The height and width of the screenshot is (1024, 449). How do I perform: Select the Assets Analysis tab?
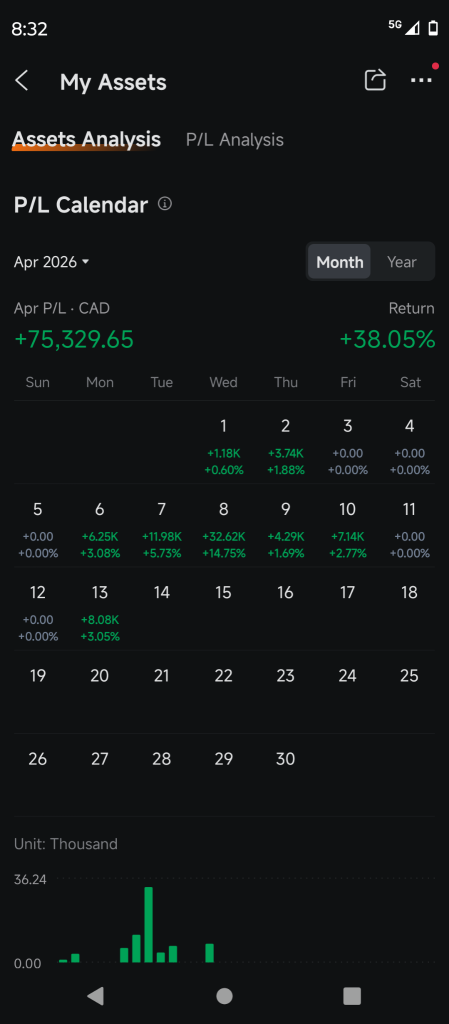pos(87,139)
